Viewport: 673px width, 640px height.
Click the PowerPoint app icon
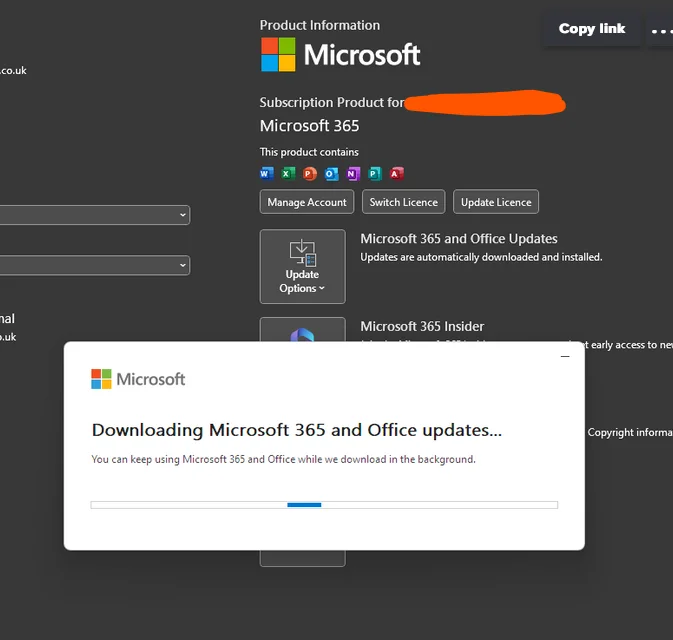point(309,173)
